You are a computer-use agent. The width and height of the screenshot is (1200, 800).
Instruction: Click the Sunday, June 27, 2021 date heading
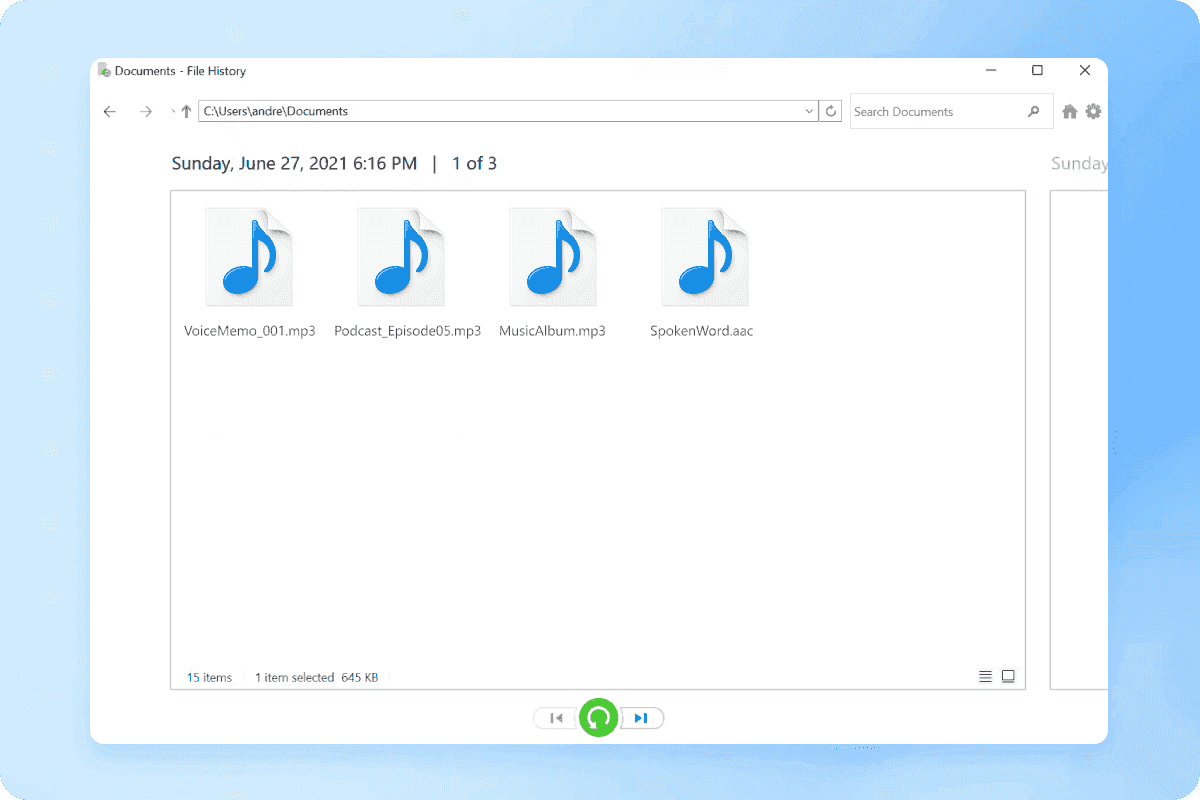click(294, 164)
